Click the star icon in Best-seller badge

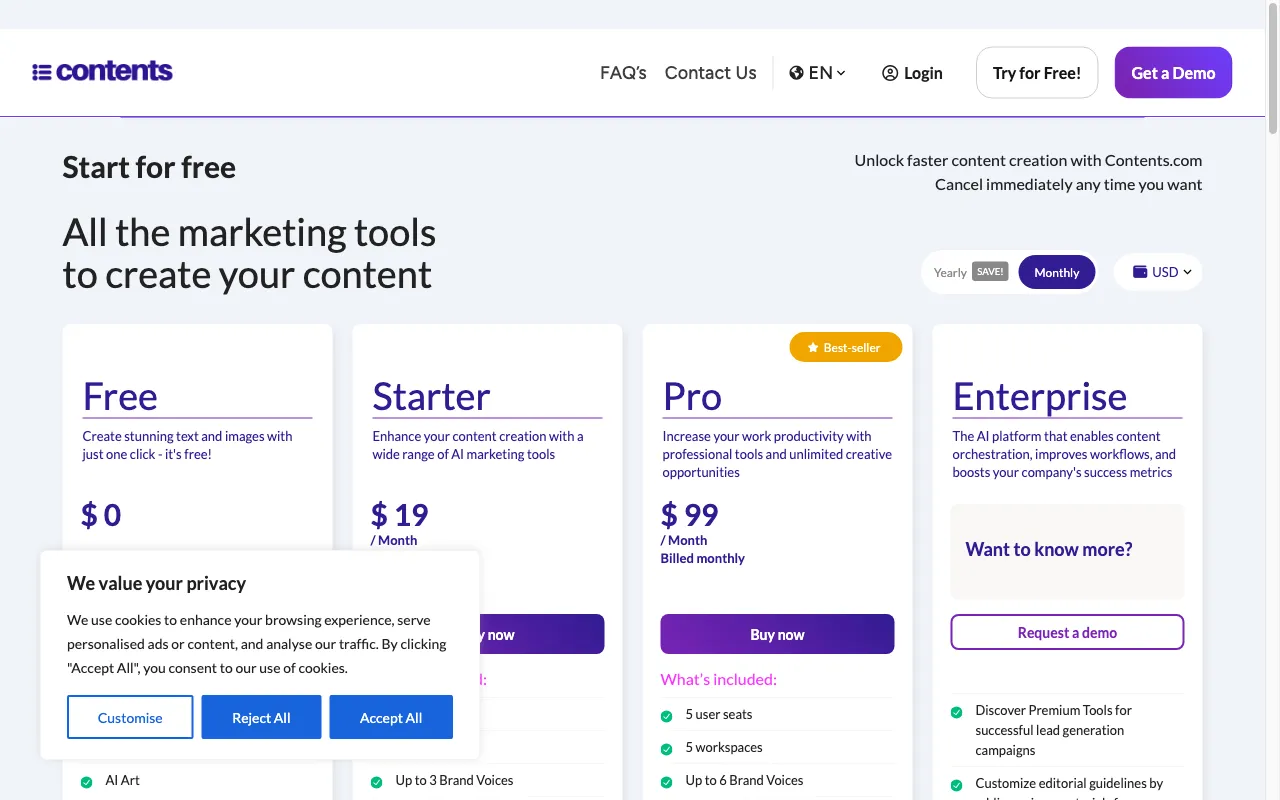812,348
